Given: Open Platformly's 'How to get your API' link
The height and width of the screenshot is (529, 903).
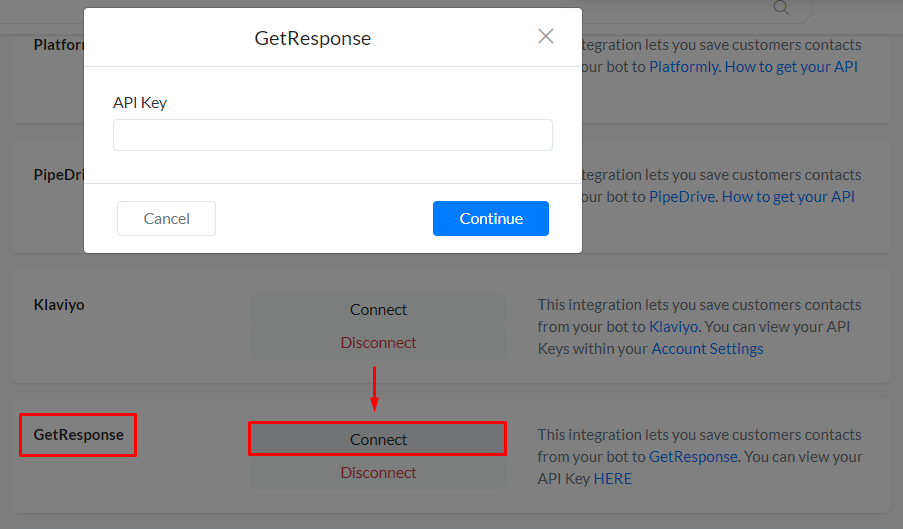Looking at the screenshot, I should tap(791, 67).
